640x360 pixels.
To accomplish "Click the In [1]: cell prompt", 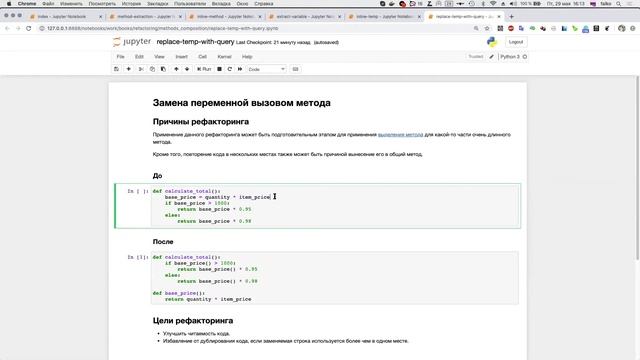I will 138,257.
